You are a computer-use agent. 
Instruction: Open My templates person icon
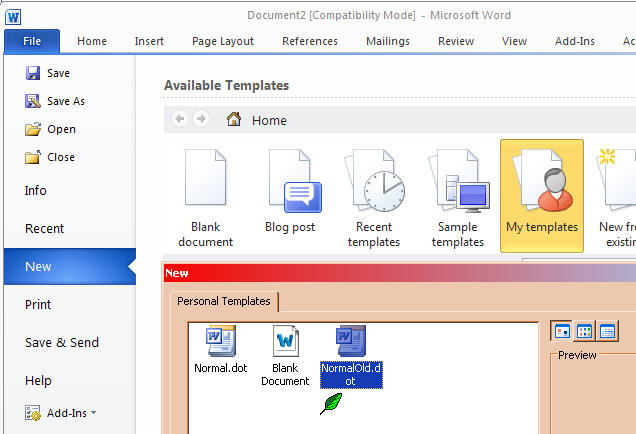pyautogui.click(x=542, y=180)
